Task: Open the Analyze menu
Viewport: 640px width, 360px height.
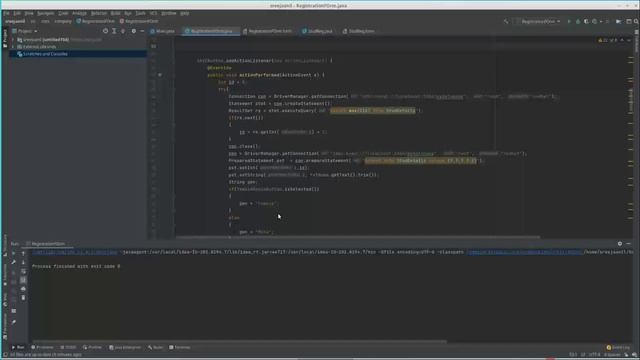Action: (79, 13)
